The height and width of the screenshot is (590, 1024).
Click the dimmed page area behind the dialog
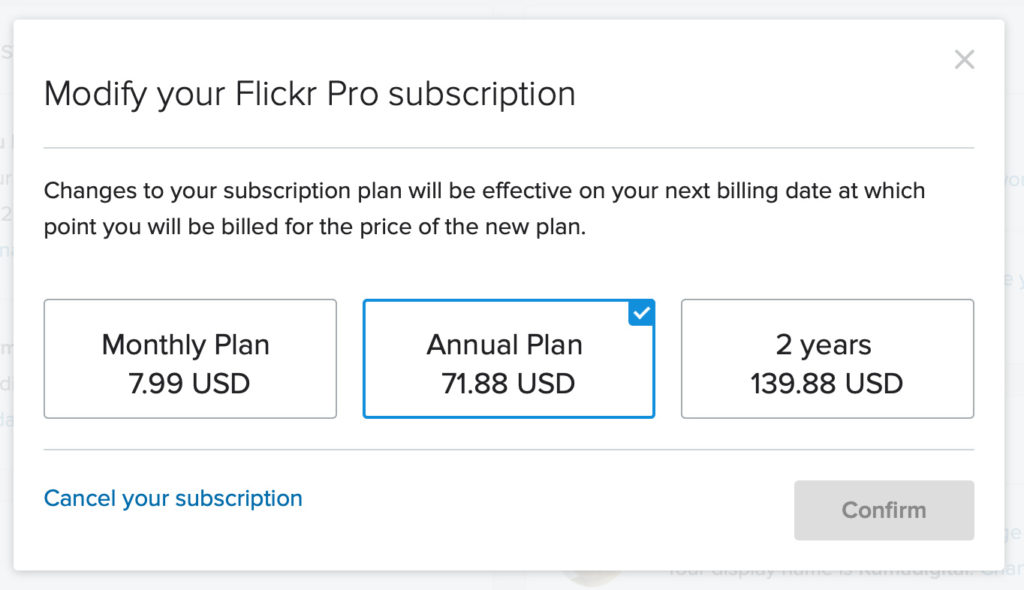[x=1013, y=300]
